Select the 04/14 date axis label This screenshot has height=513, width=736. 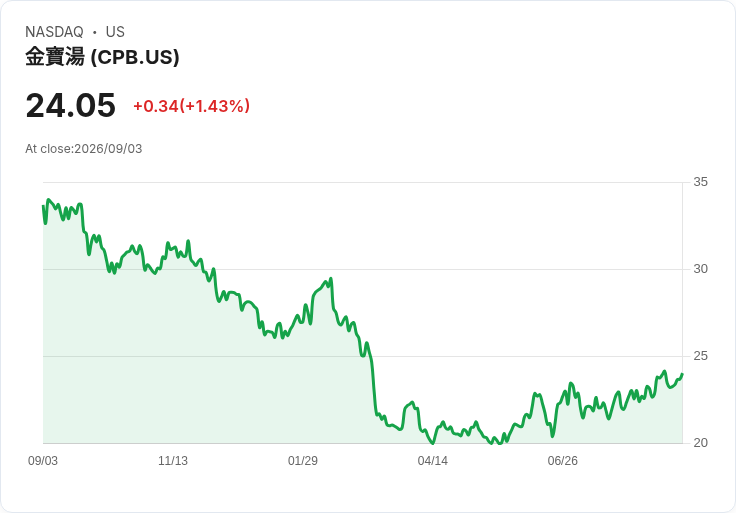432,460
